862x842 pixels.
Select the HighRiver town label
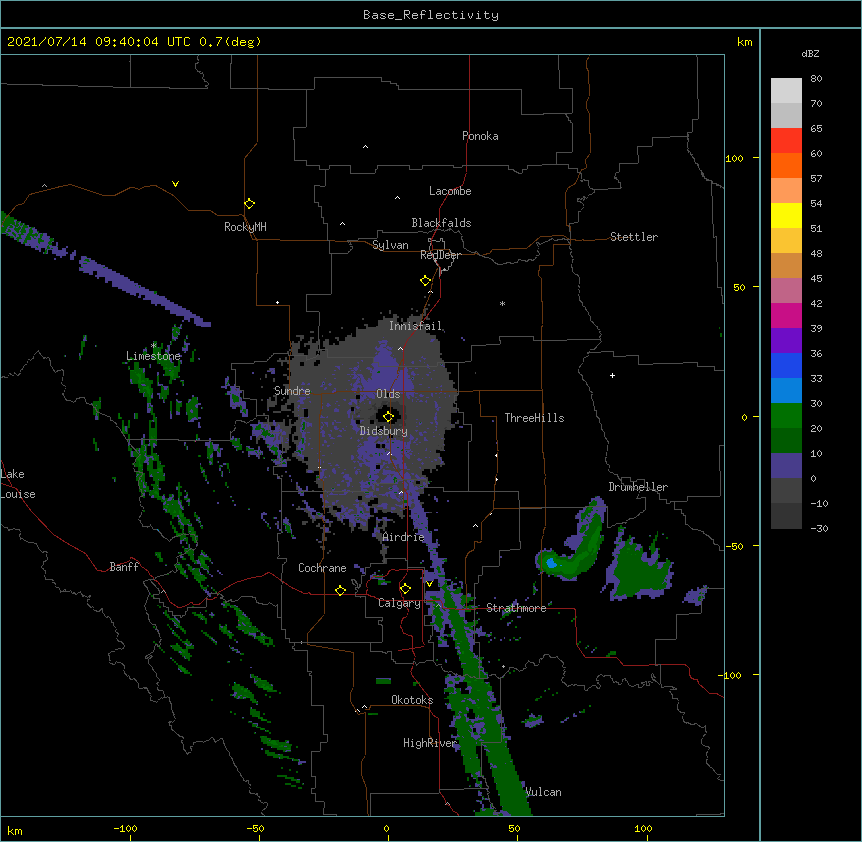point(430,743)
